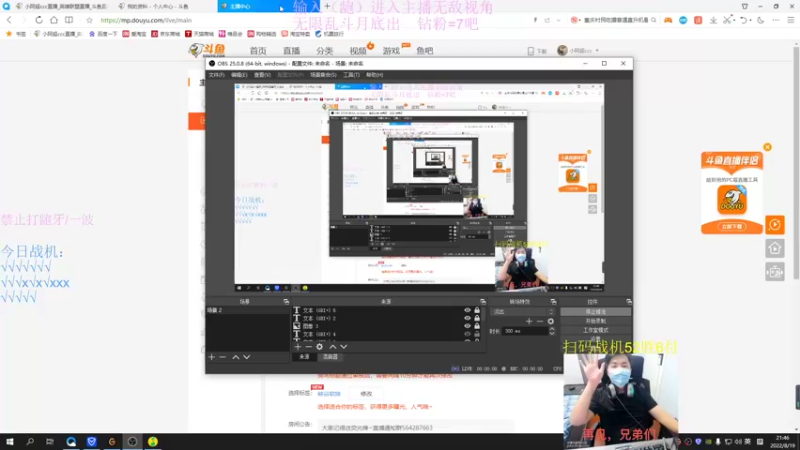Enable 工作室模式 in OBS controls

point(595,330)
